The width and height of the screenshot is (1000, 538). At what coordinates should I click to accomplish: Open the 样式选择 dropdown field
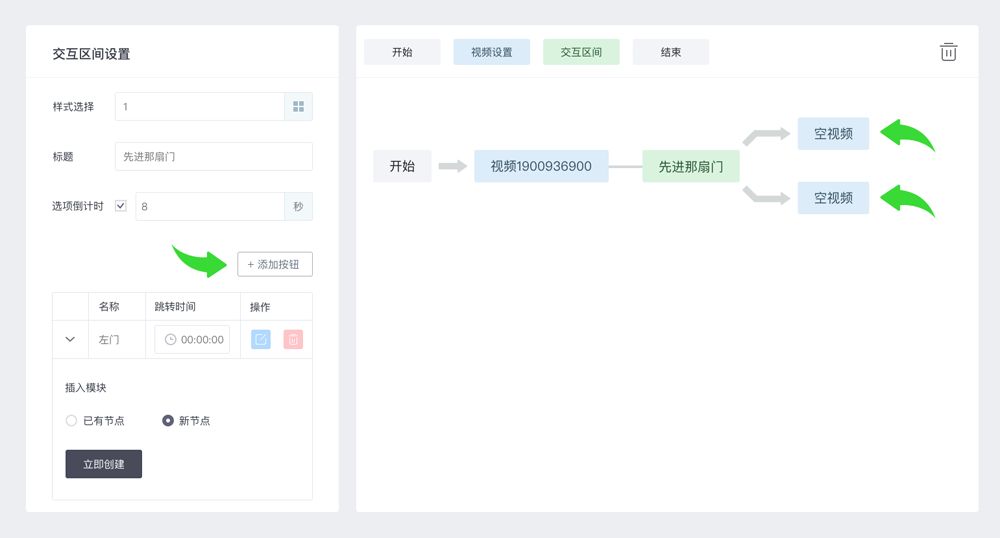[x=200, y=106]
